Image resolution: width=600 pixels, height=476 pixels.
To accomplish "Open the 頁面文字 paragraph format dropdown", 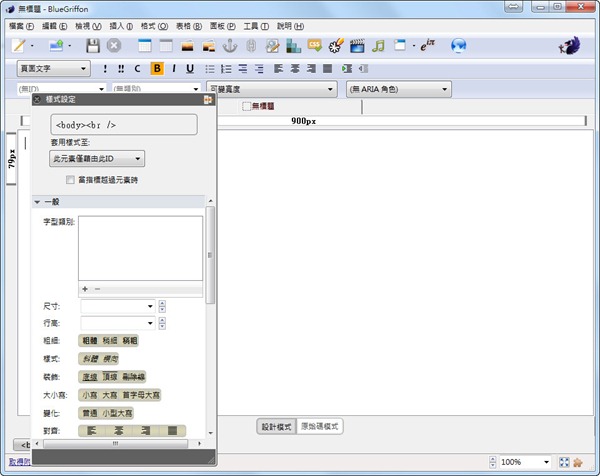I will point(54,69).
